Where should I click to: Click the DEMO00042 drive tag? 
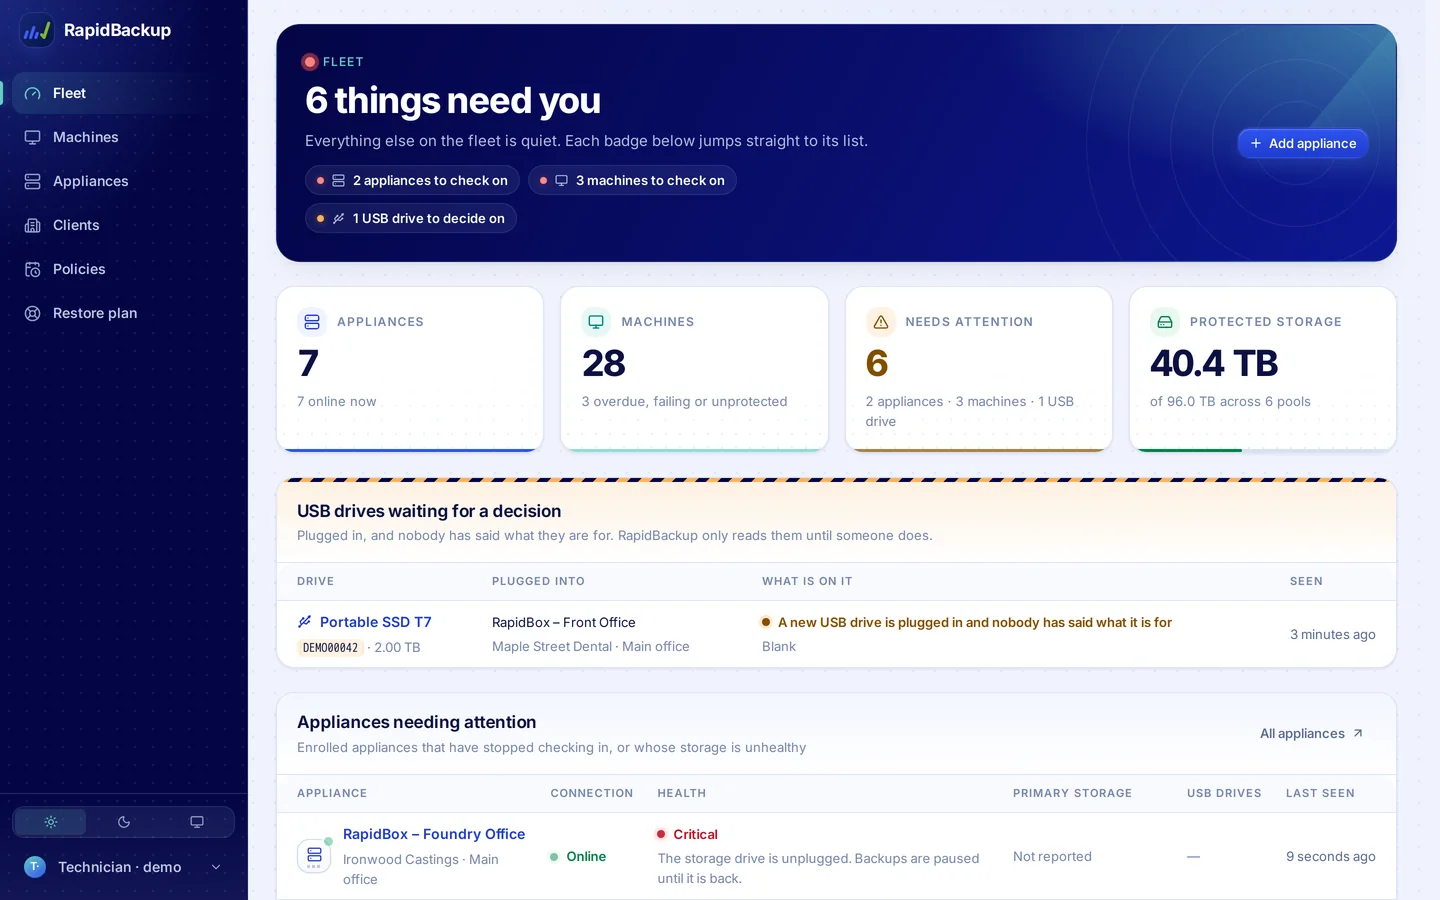pyautogui.click(x=330, y=648)
